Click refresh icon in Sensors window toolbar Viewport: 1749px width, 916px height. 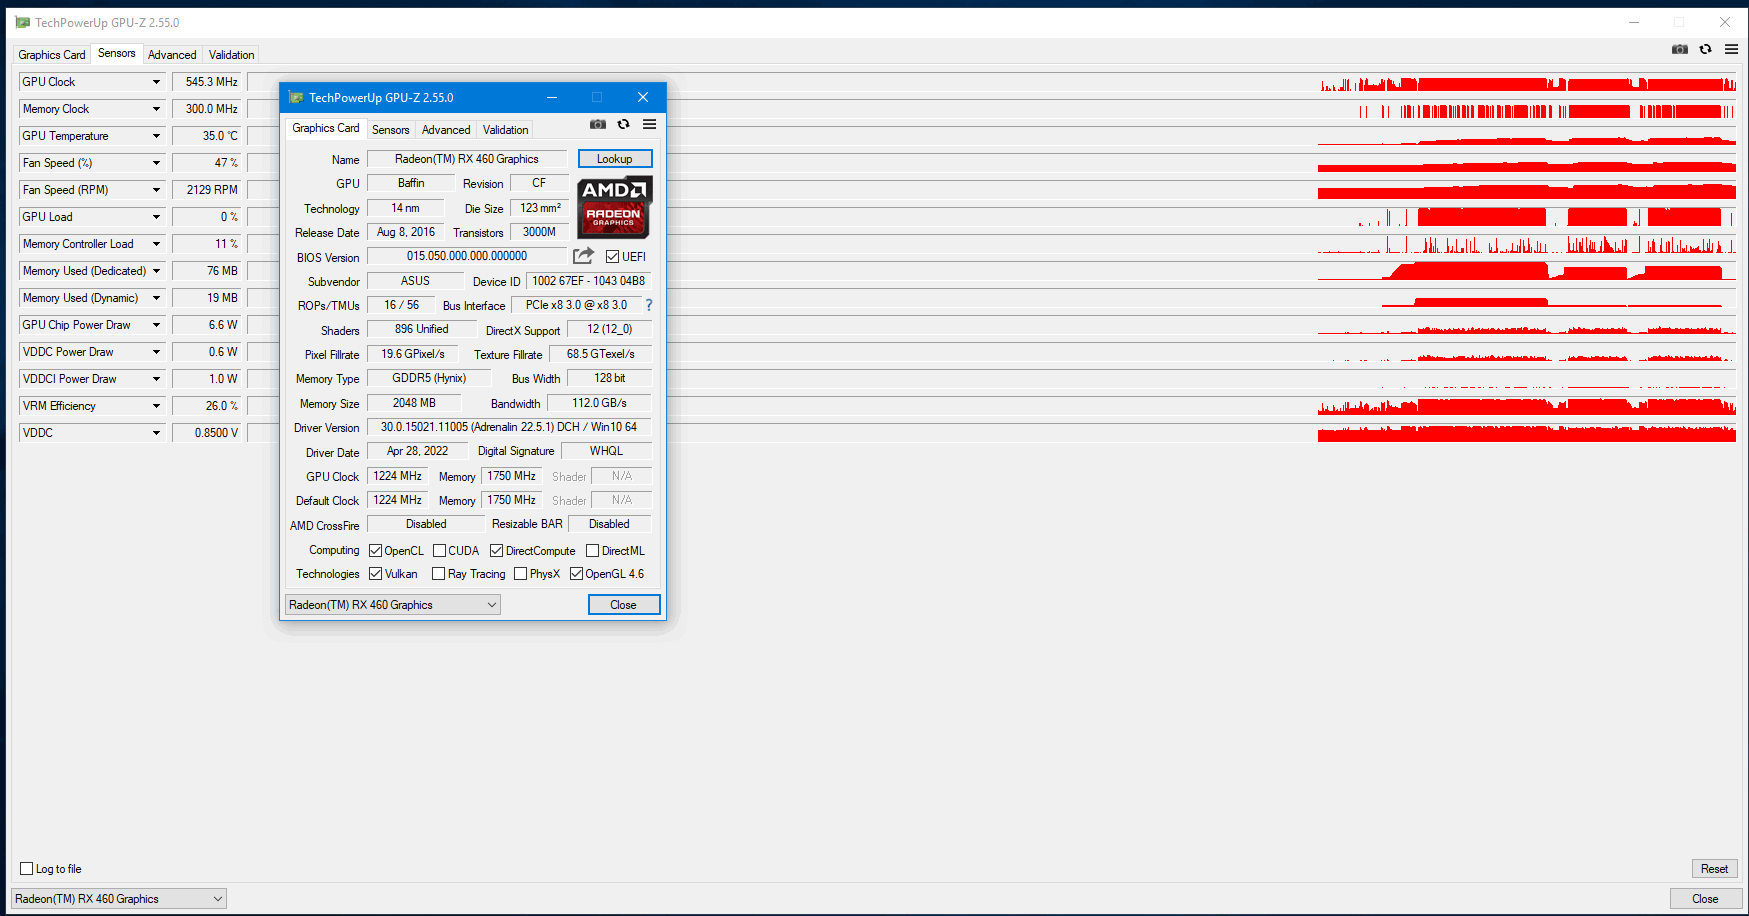[x=1706, y=49]
